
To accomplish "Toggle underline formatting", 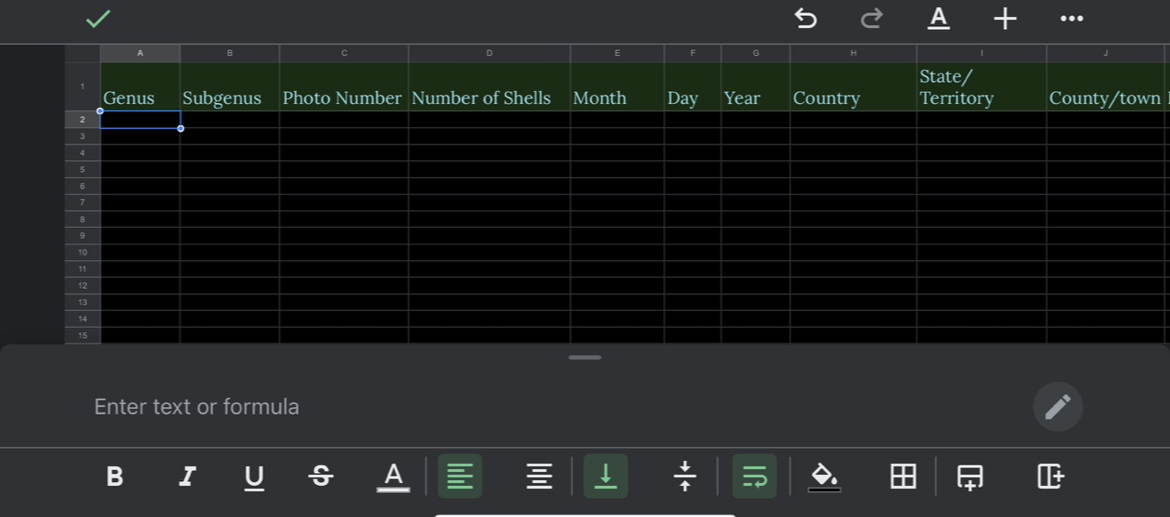I will (254, 477).
